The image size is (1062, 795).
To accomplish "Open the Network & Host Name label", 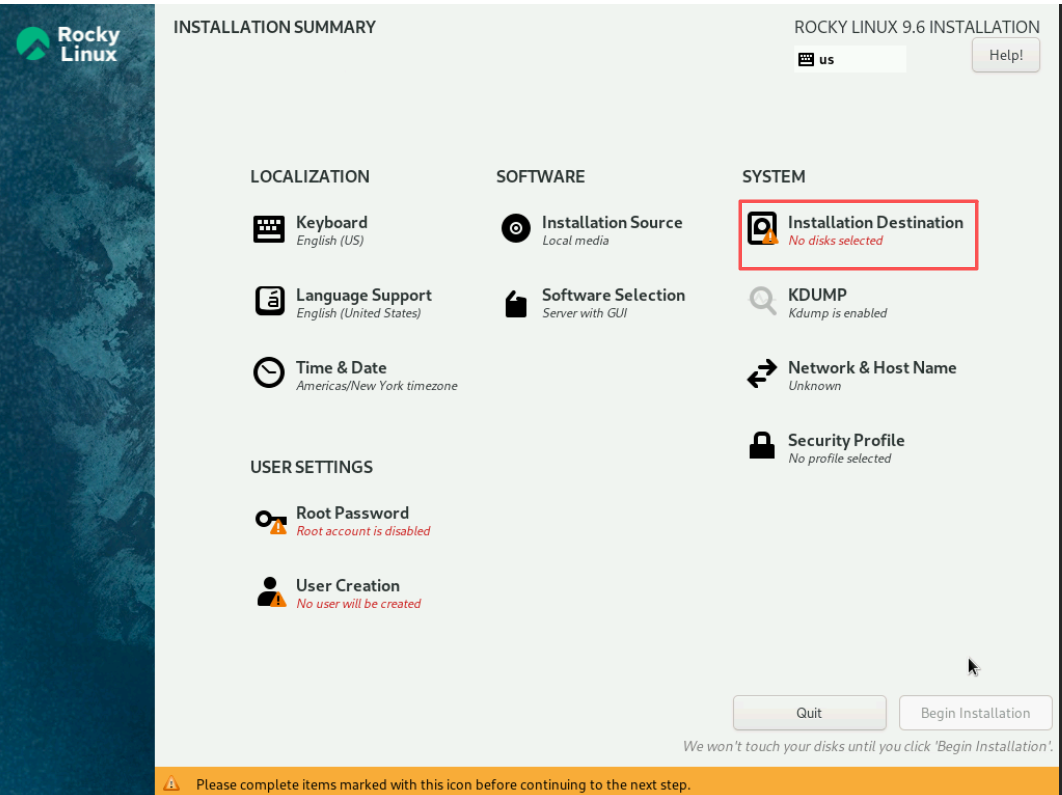I will coord(871,367).
